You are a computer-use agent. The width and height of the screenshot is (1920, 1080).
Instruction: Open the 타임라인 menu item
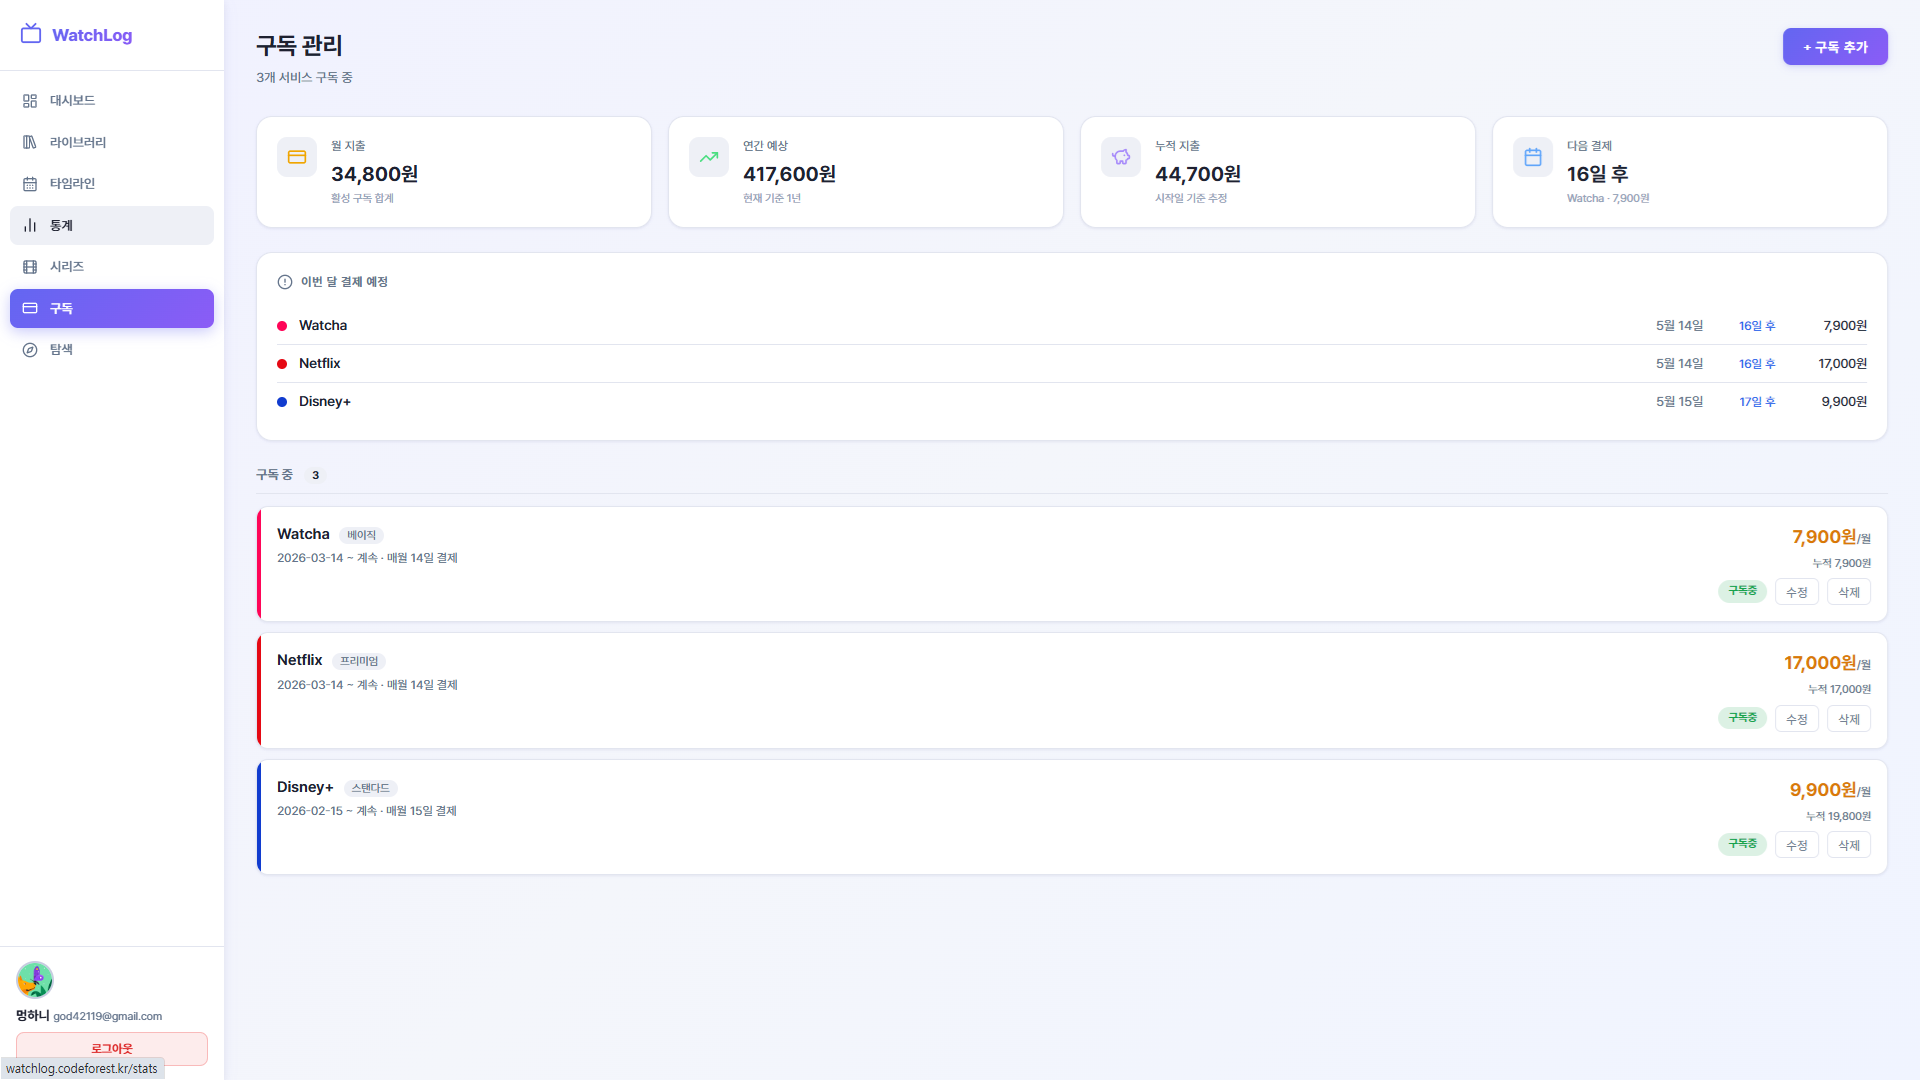(112, 184)
